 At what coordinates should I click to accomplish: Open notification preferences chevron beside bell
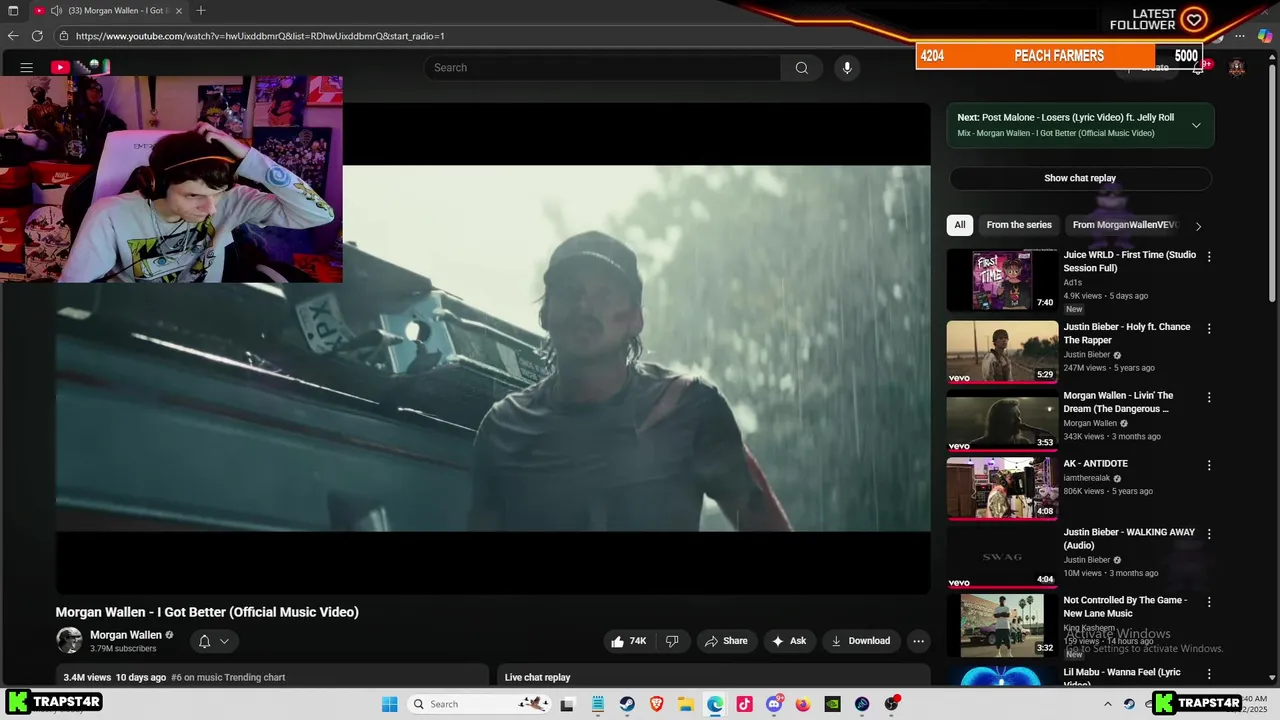point(224,641)
